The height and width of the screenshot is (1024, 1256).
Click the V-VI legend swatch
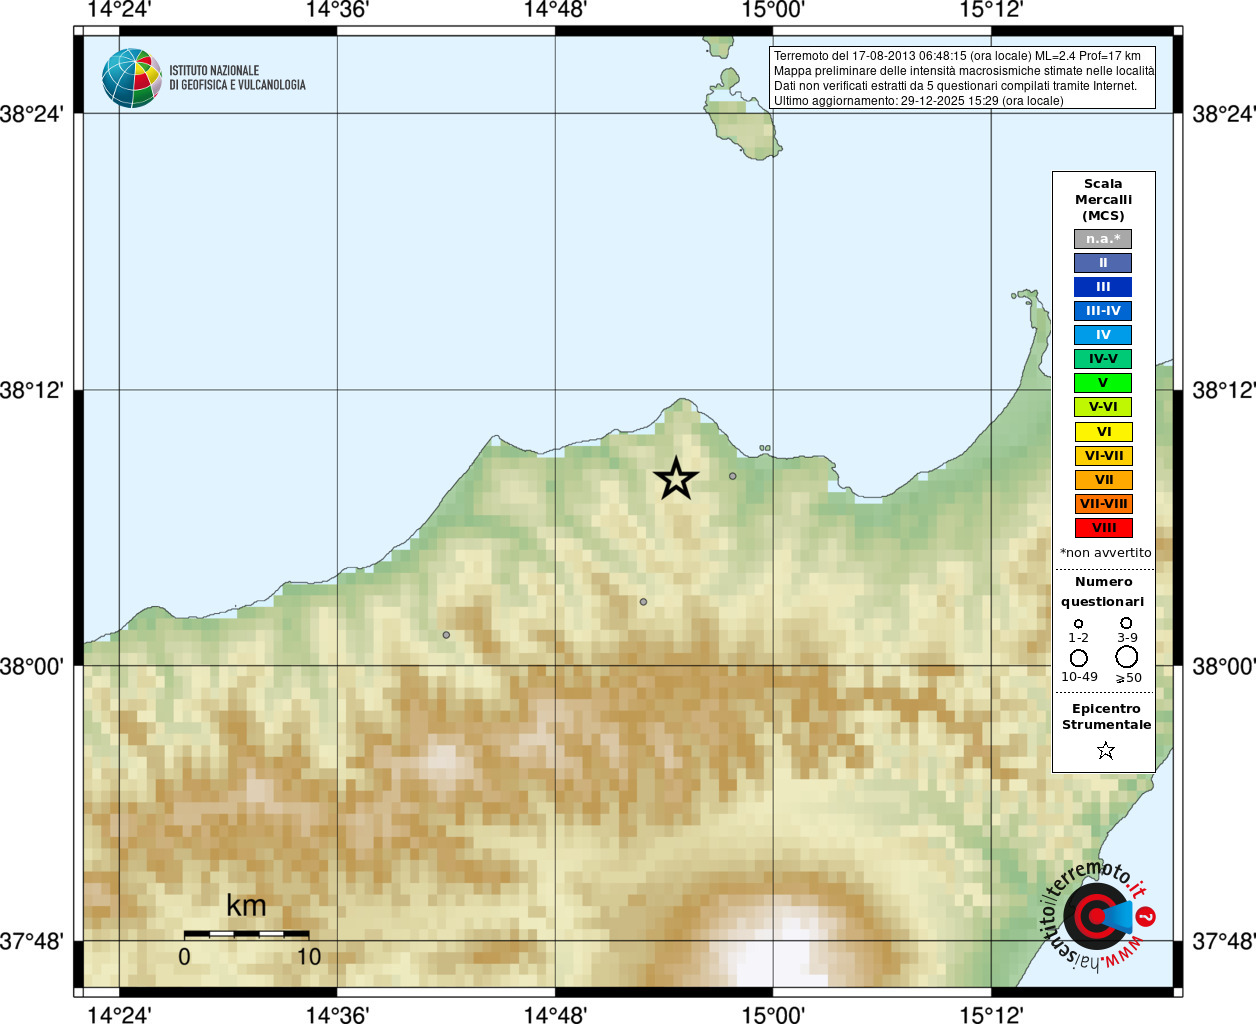coord(1103,407)
